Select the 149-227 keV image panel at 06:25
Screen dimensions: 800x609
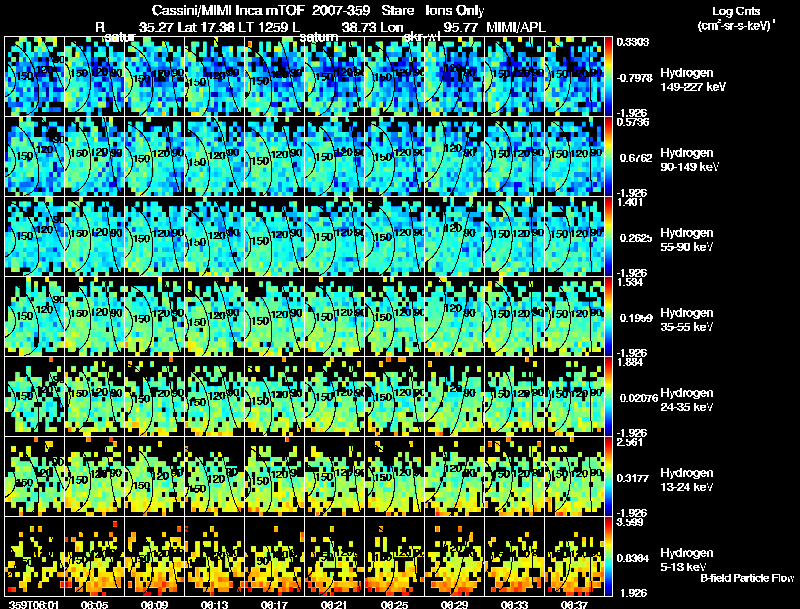click(394, 77)
